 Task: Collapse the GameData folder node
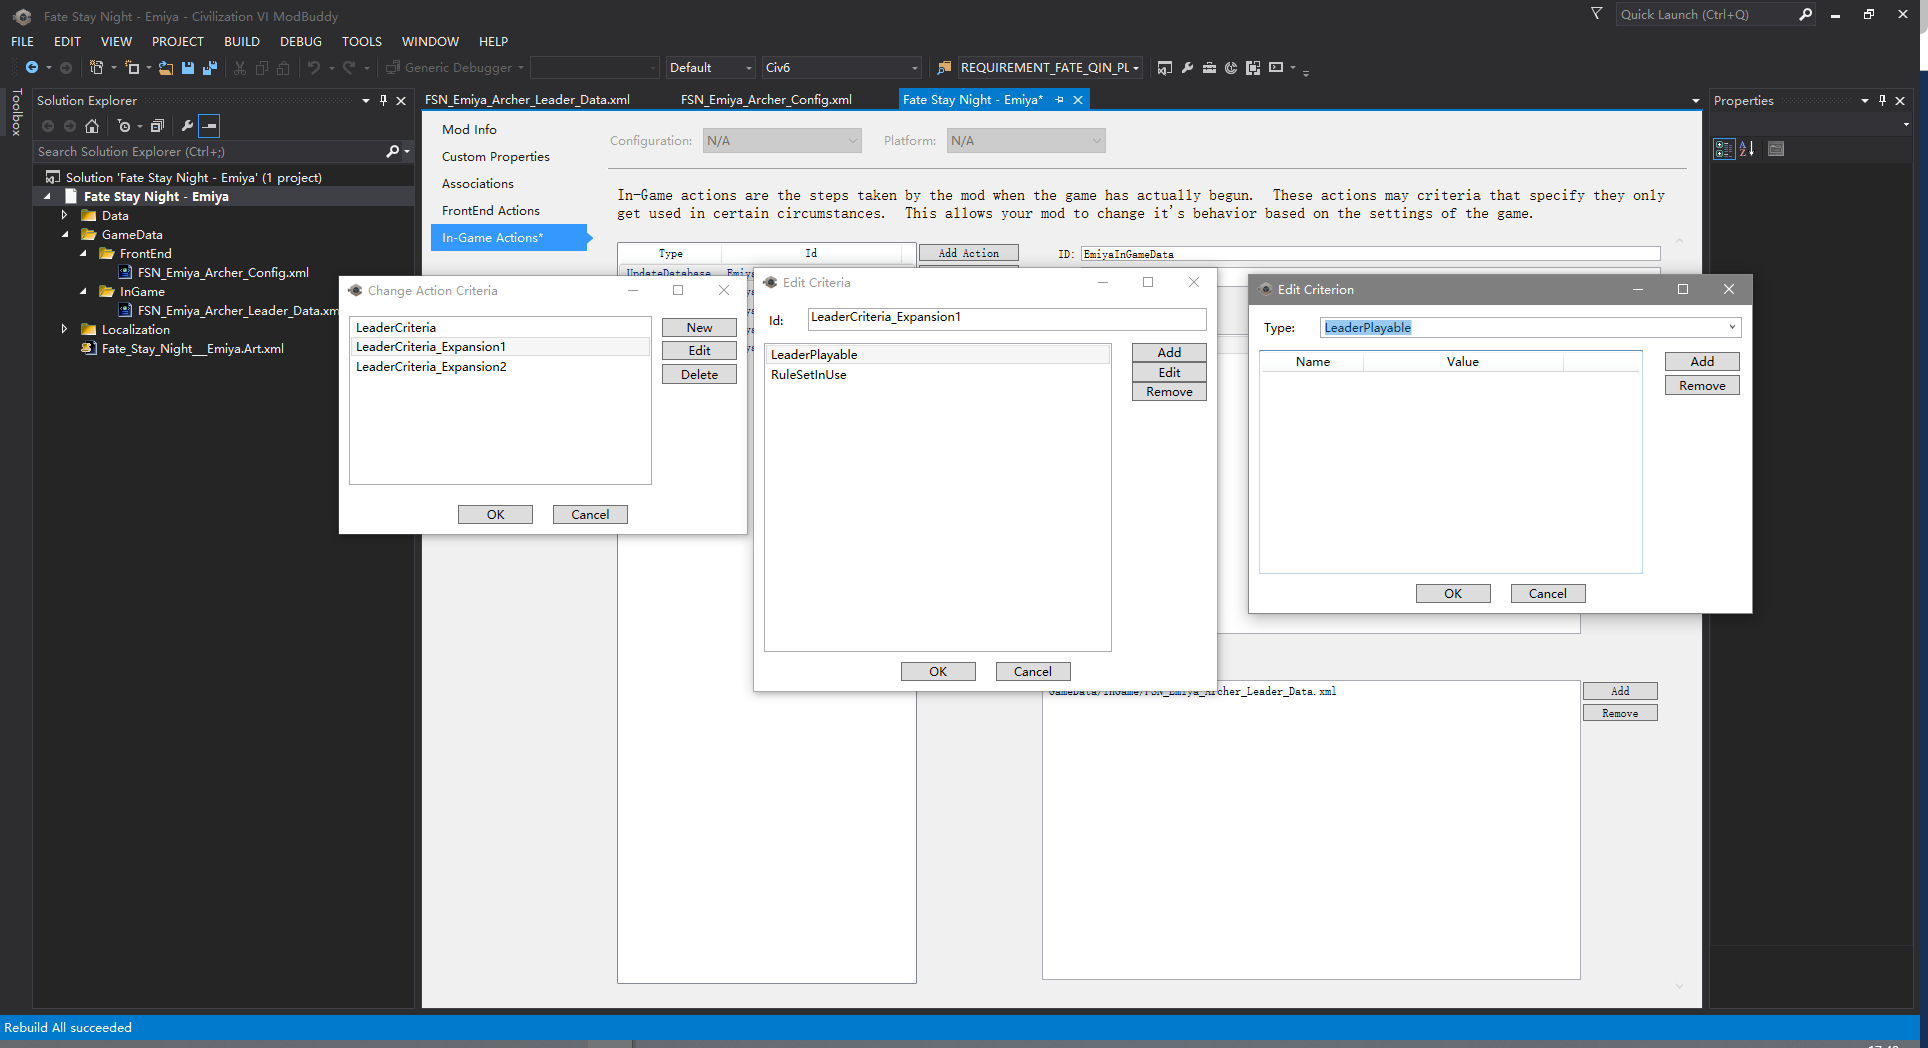coord(64,235)
